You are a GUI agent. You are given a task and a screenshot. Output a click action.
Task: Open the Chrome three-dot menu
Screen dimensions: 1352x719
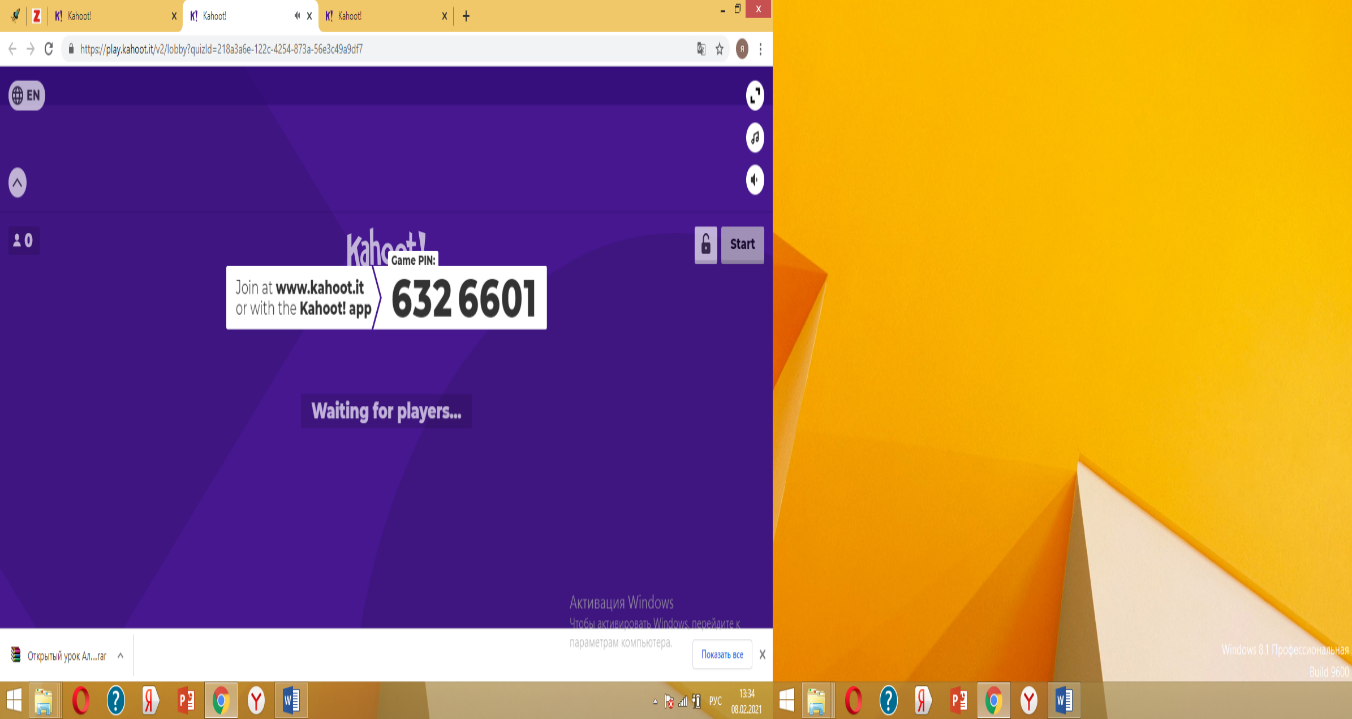(x=761, y=48)
